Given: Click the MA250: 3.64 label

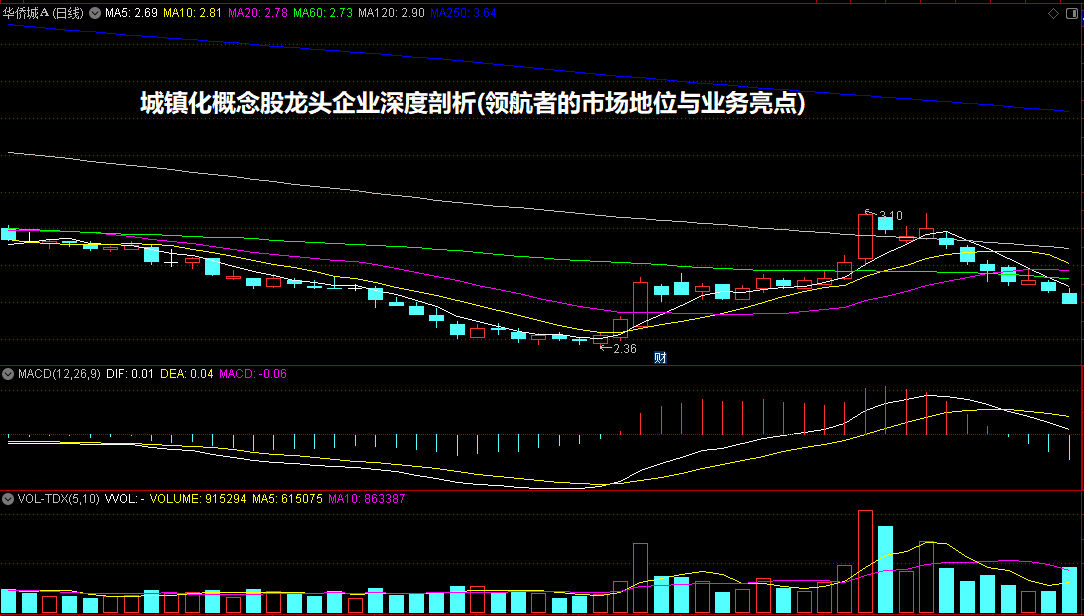Looking at the screenshot, I should [463, 13].
